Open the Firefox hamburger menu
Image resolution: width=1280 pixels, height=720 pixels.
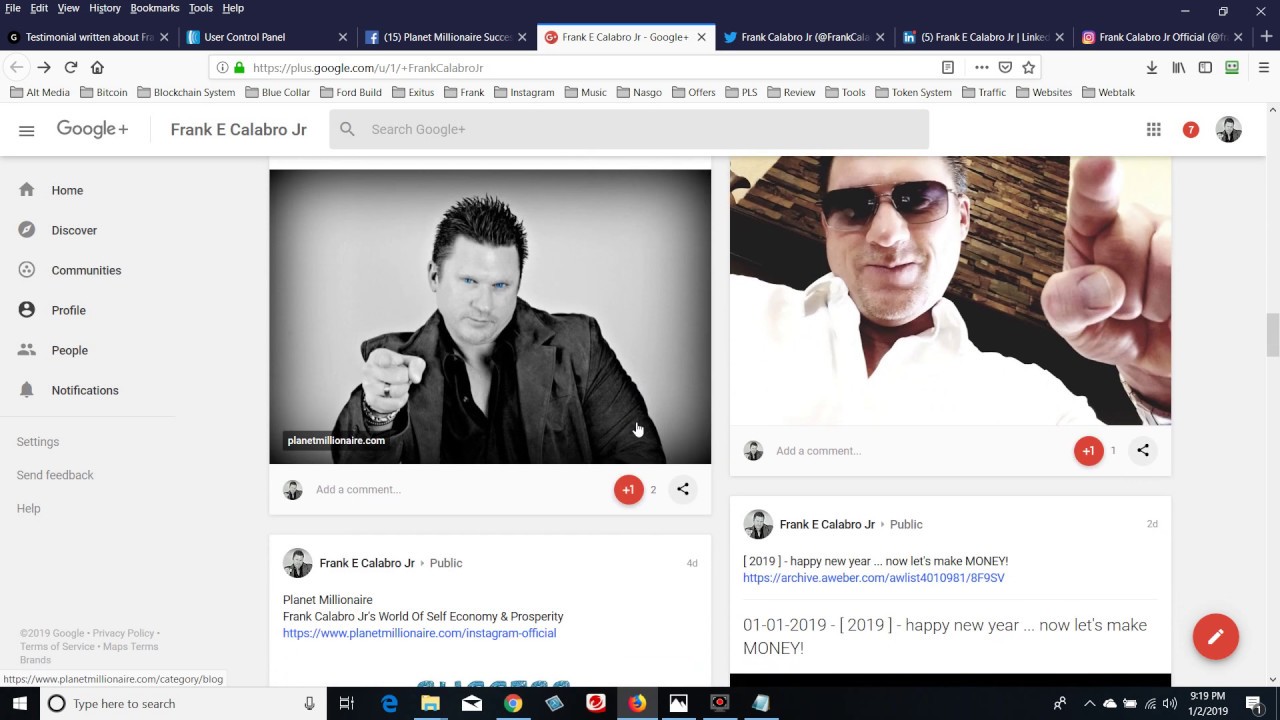coord(1264,67)
